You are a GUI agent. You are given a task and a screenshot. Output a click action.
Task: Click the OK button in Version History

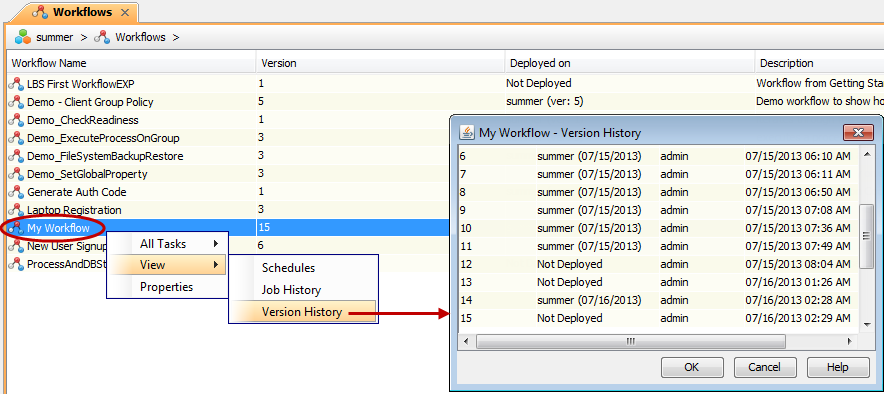[x=692, y=367]
